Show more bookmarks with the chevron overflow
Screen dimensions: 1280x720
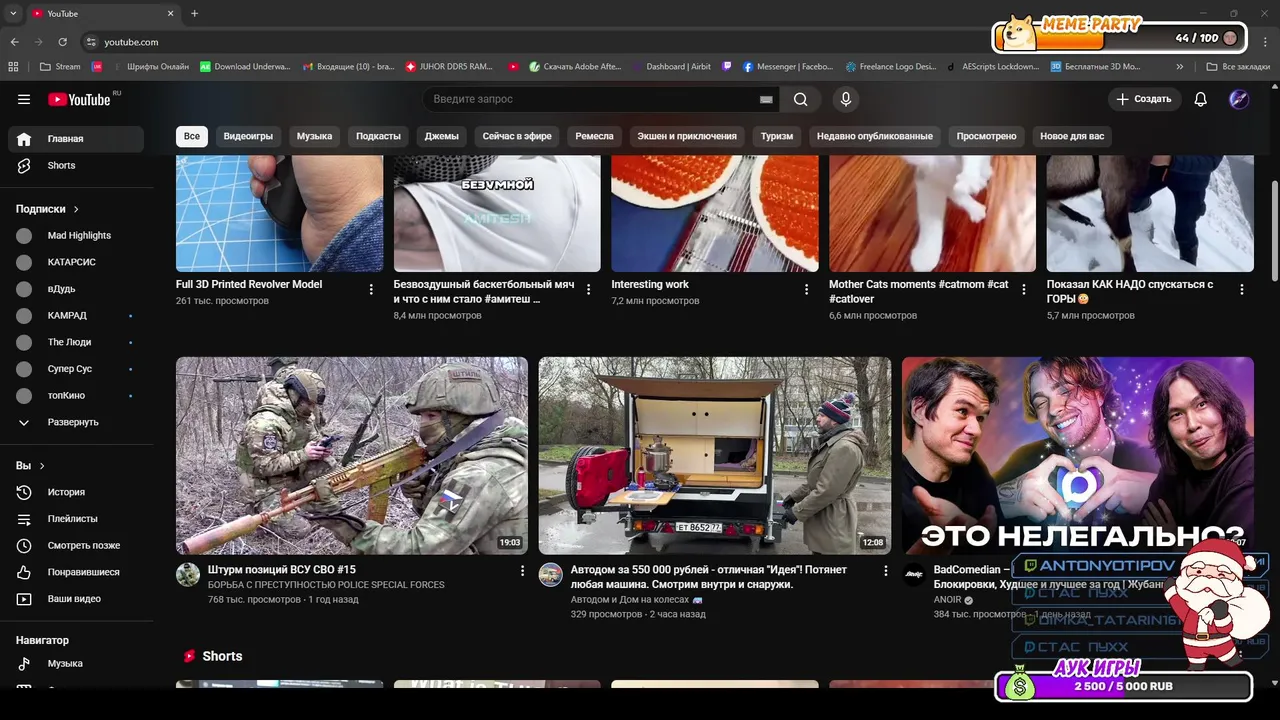pyautogui.click(x=1180, y=67)
